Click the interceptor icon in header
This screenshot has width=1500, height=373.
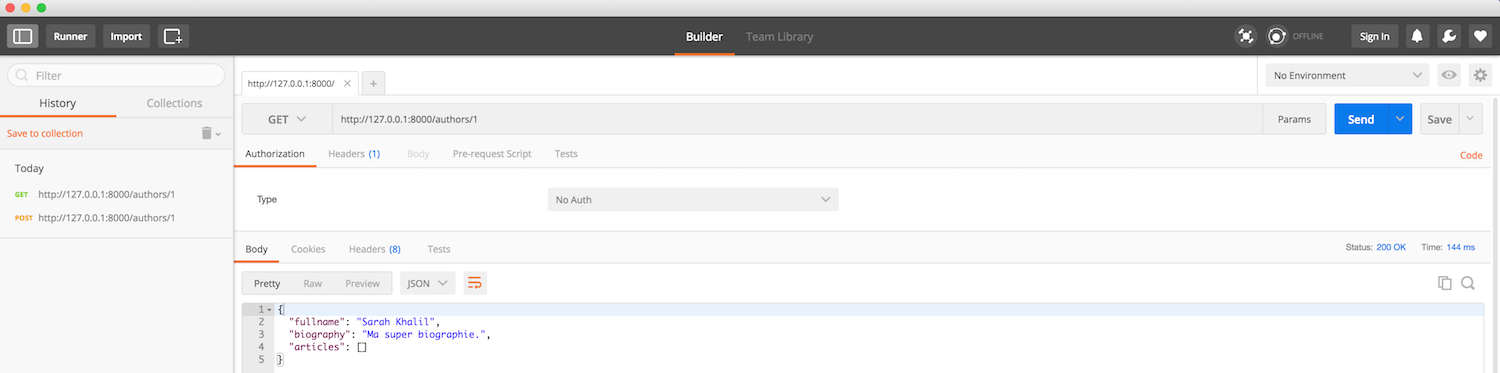pyautogui.click(x=1246, y=36)
